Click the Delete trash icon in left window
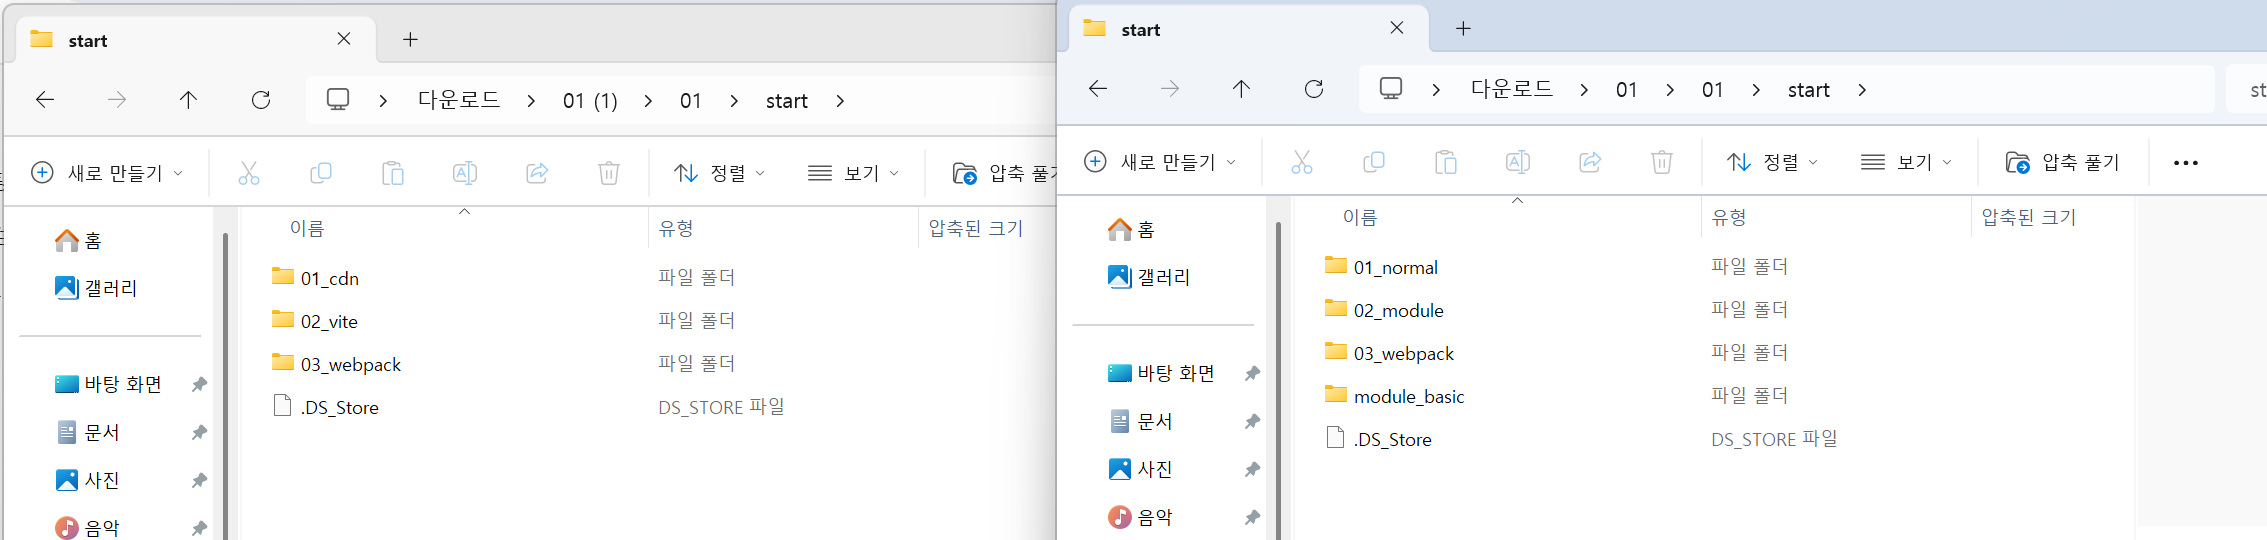The width and height of the screenshot is (2267, 540). tap(609, 173)
